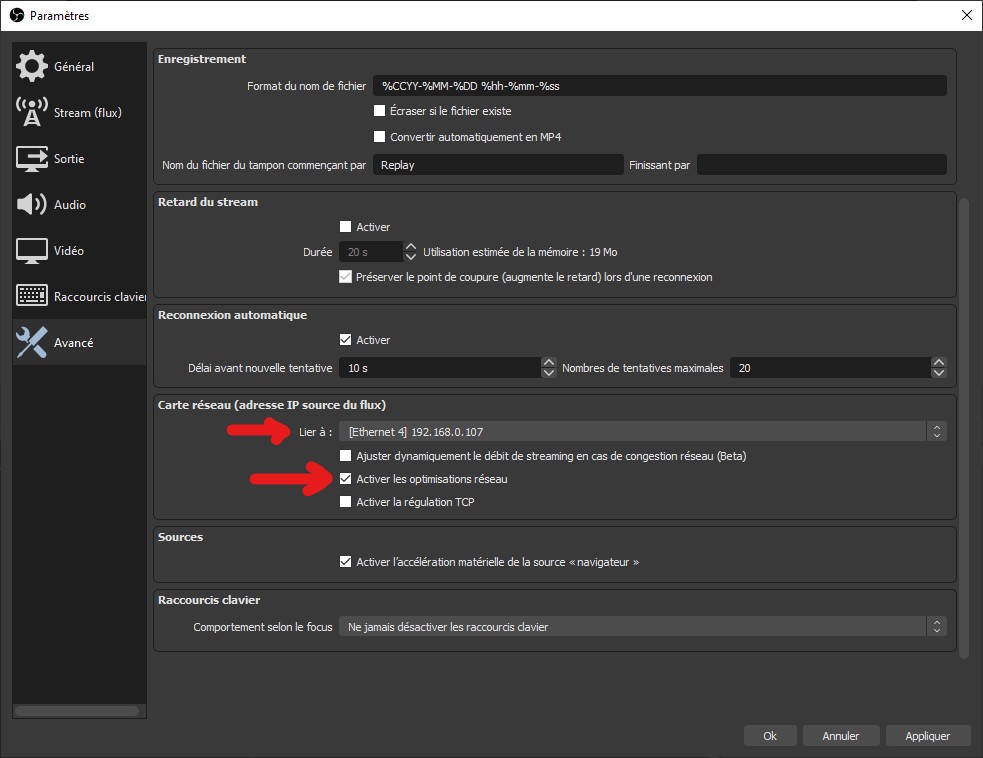Select the Sortie output icon

pyautogui.click(x=32, y=159)
